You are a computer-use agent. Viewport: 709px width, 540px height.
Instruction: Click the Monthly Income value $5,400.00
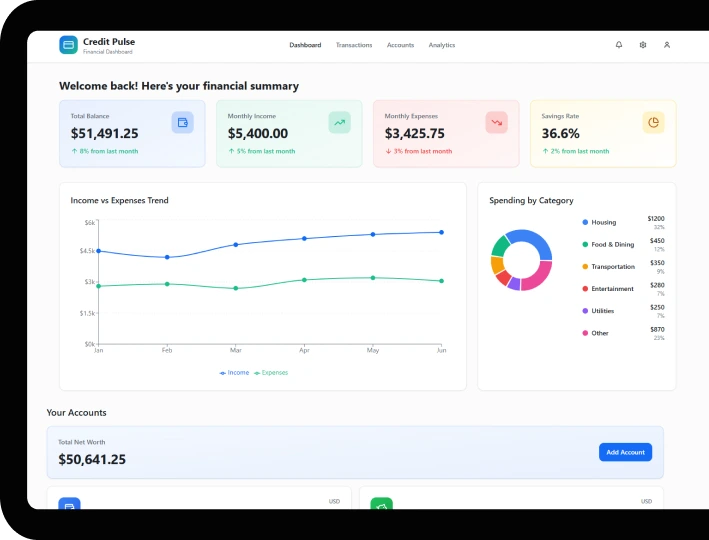coord(258,133)
